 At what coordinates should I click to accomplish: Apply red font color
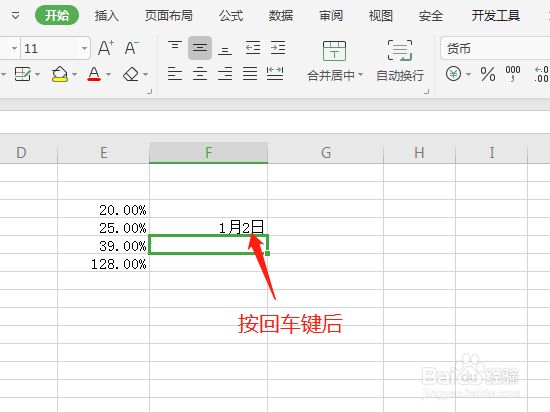[94, 74]
